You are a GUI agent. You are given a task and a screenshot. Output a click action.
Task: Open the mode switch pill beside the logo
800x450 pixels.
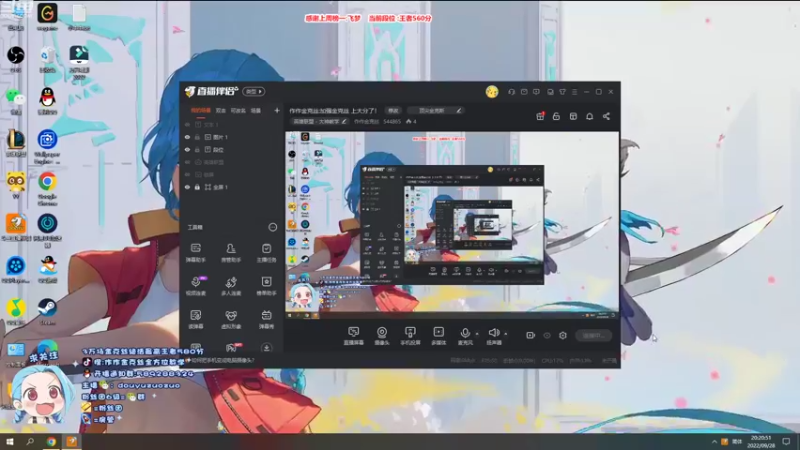pos(254,92)
